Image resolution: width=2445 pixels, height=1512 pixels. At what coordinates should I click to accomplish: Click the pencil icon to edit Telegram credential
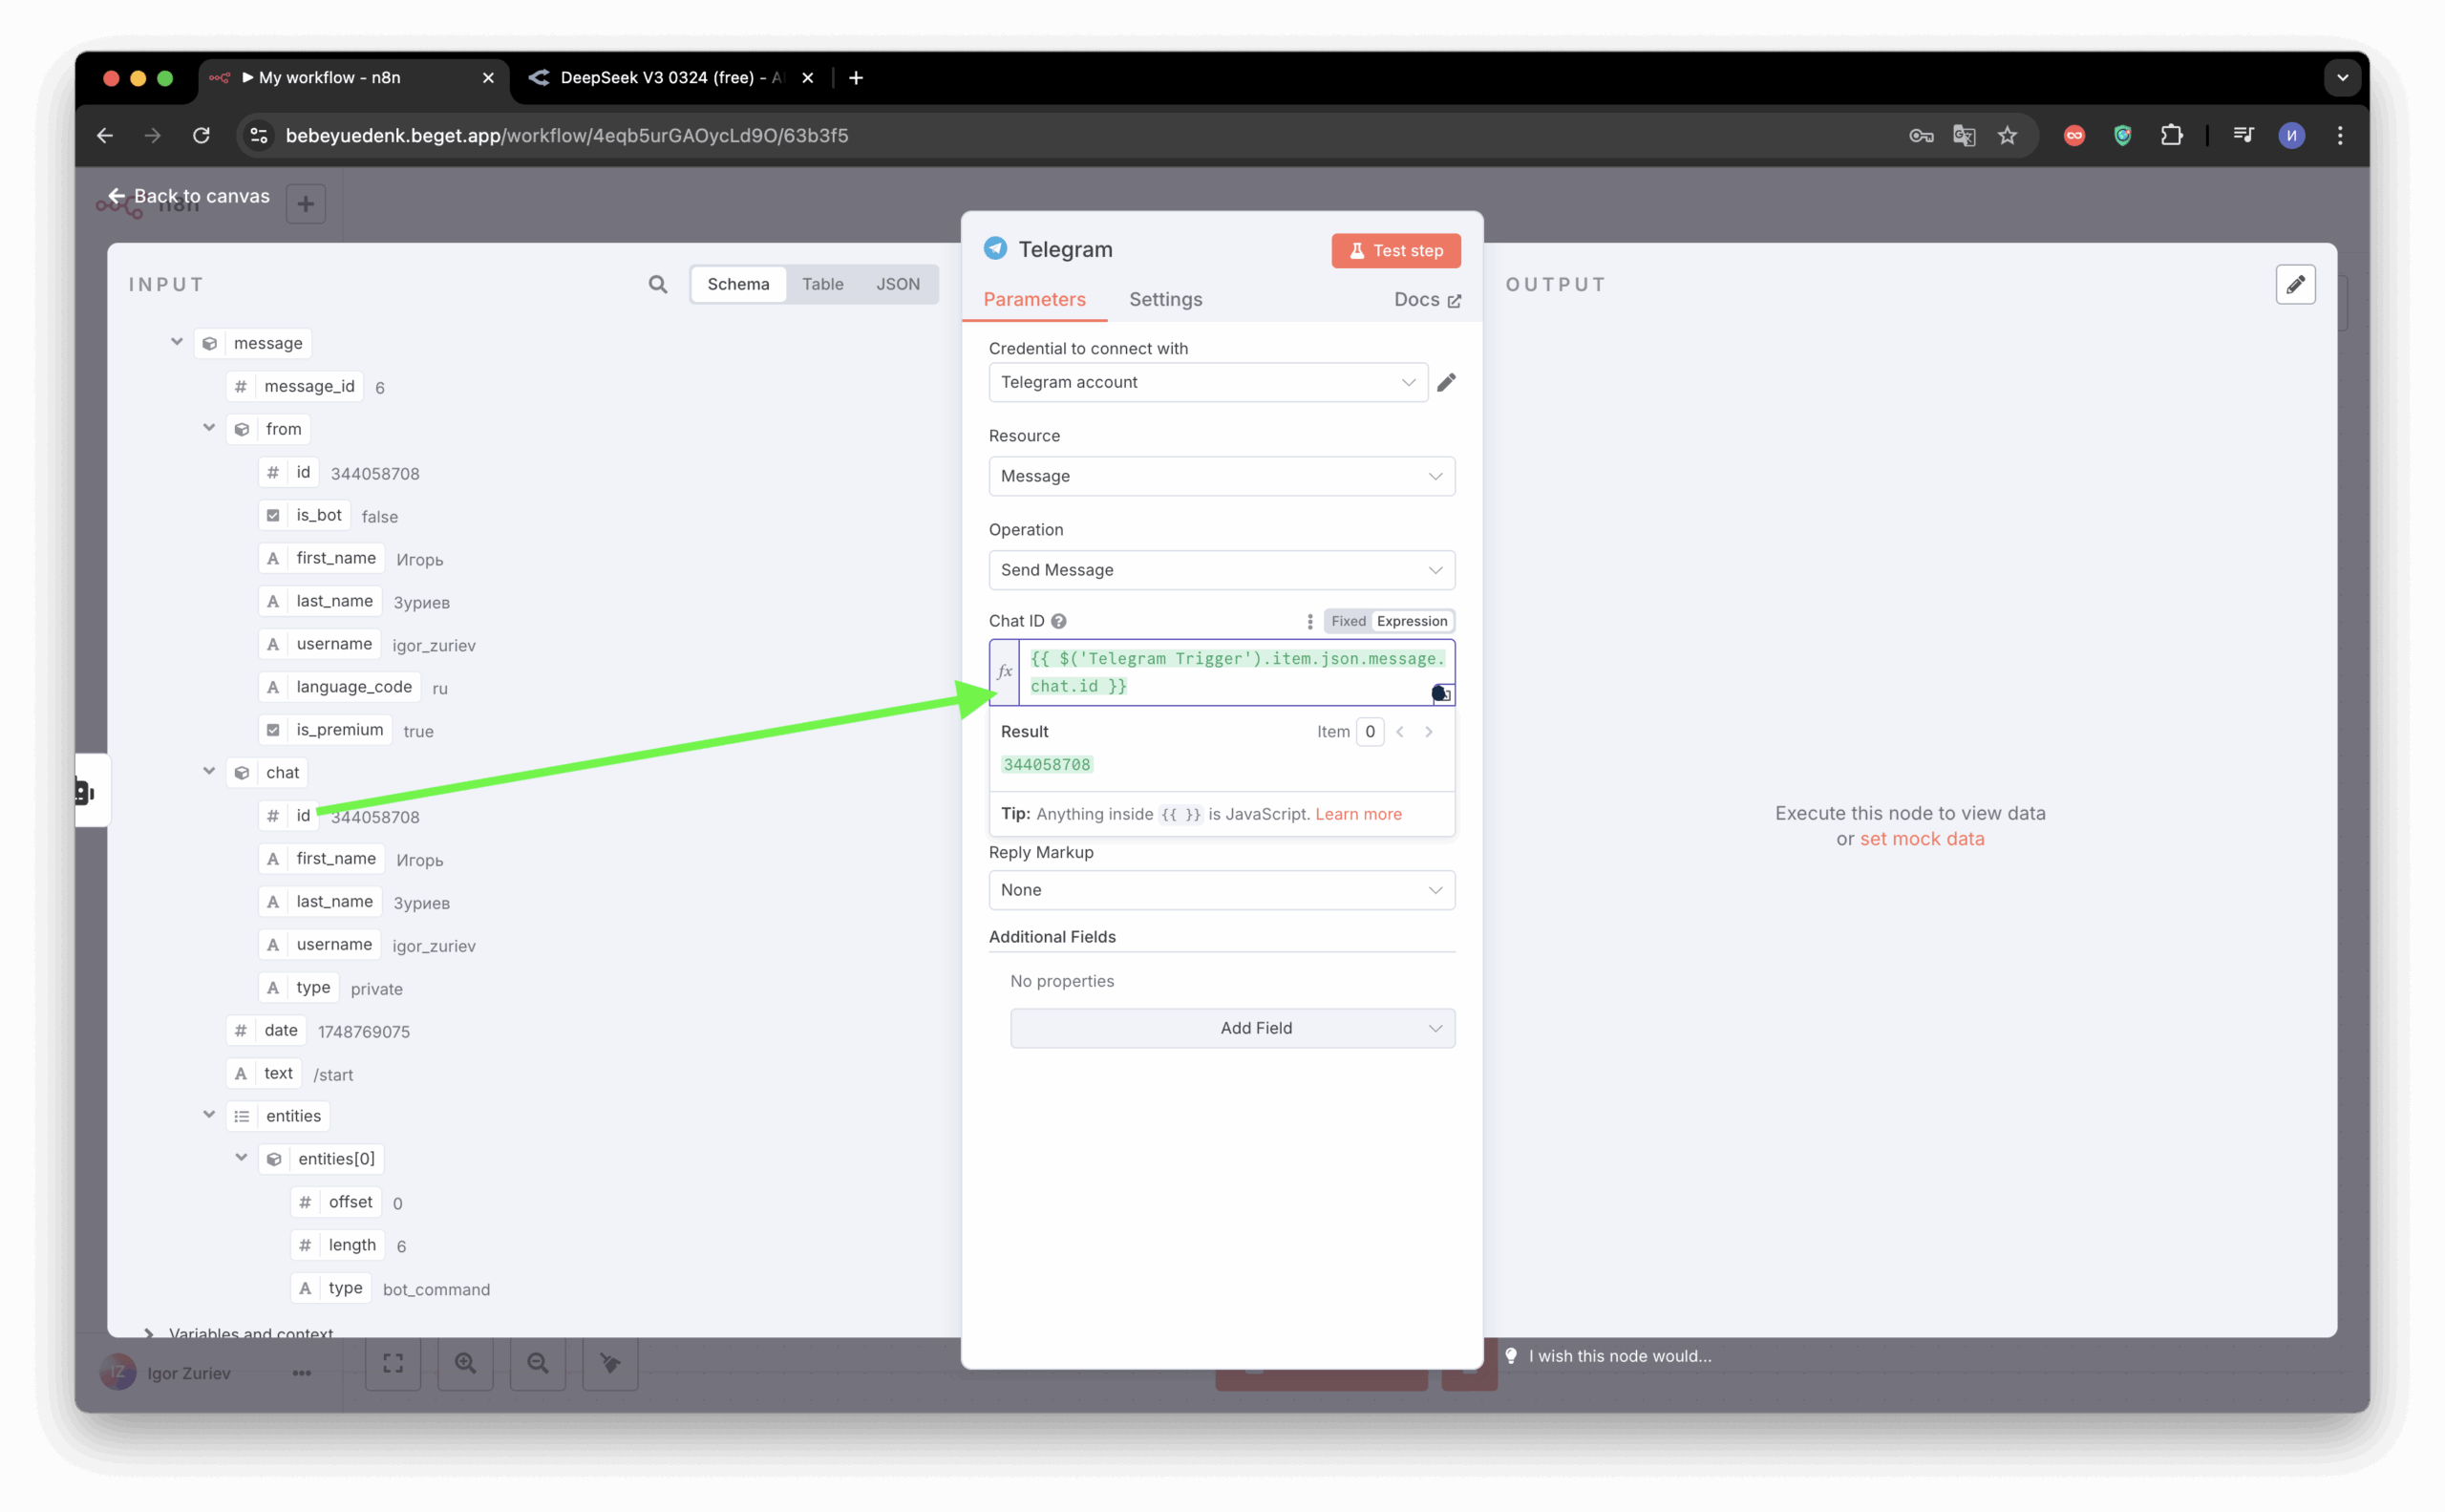point(1446,383)
